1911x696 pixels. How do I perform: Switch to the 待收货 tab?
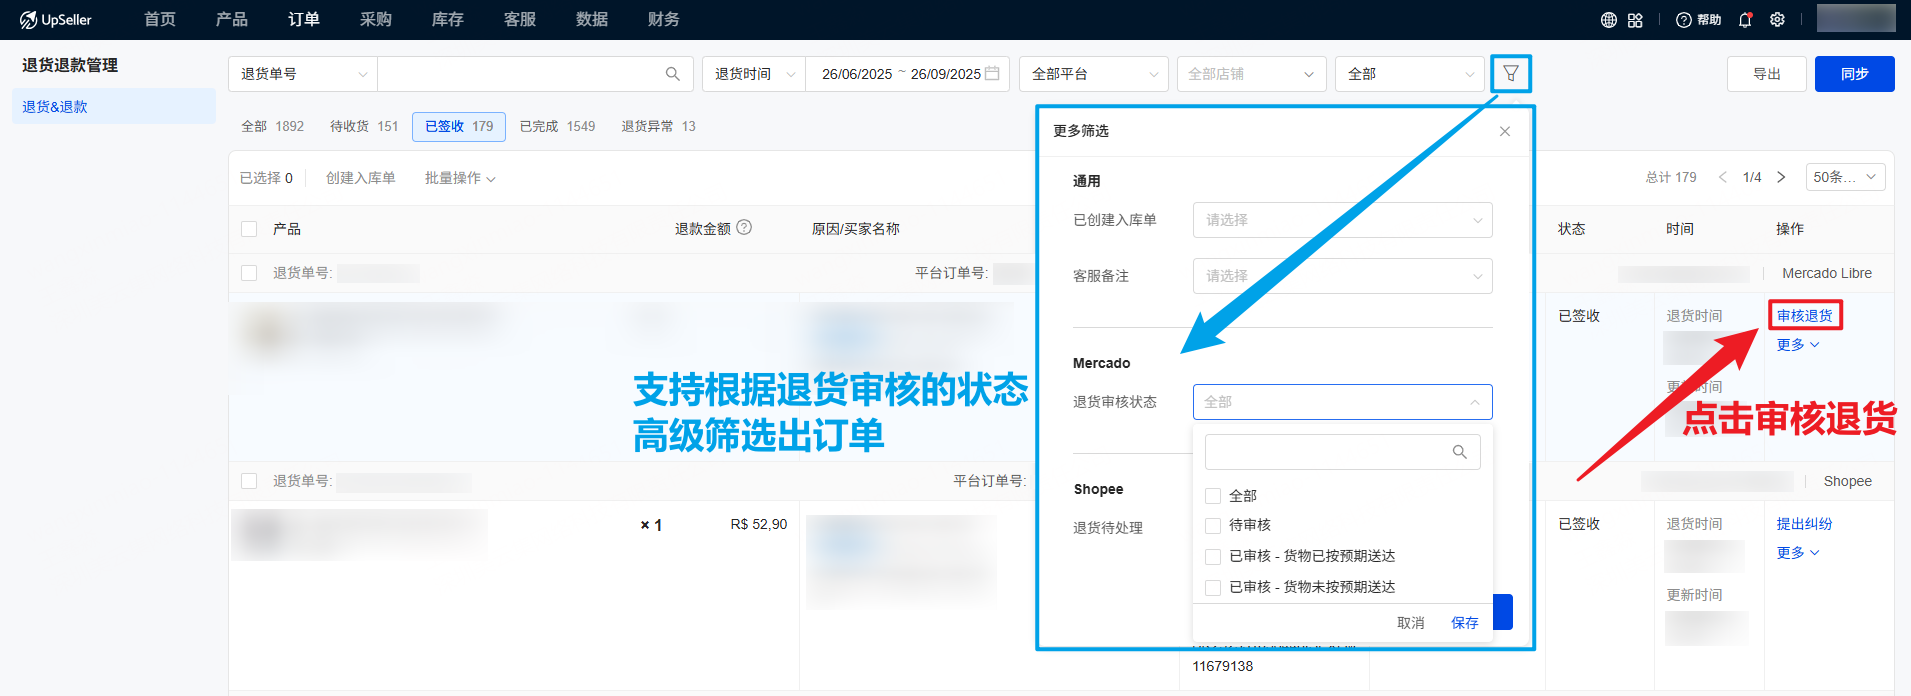(x=364, y=126)
